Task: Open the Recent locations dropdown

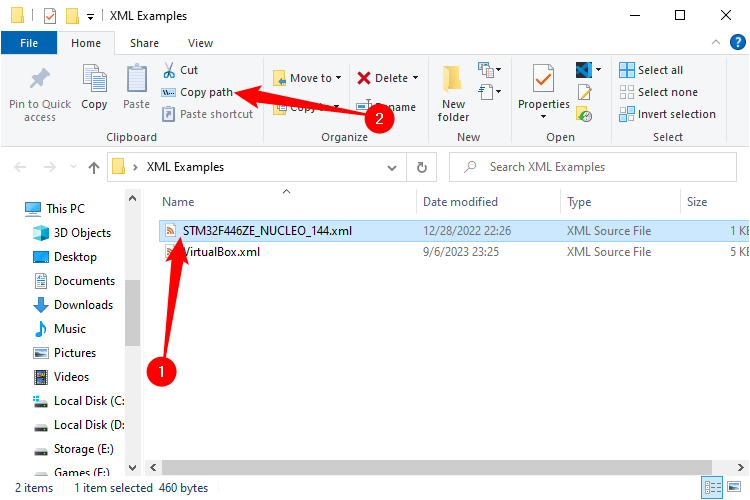Action: [73, 167]
